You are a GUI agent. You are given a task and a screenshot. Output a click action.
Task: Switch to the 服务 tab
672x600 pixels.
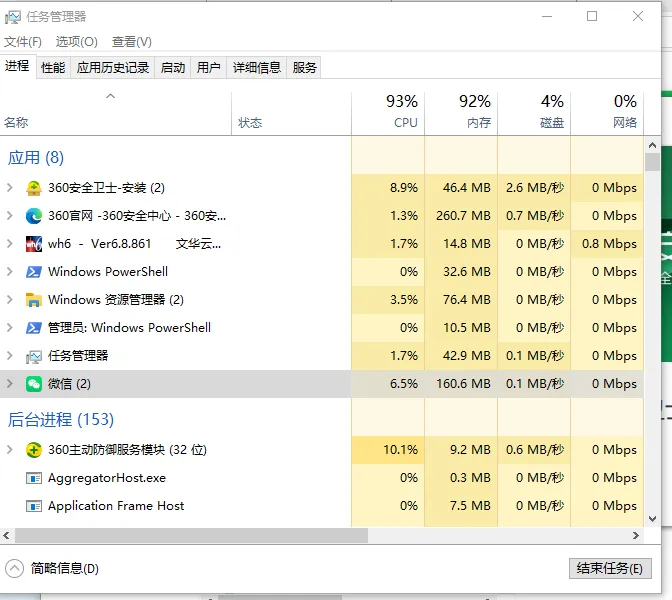[x=304, y=67]
